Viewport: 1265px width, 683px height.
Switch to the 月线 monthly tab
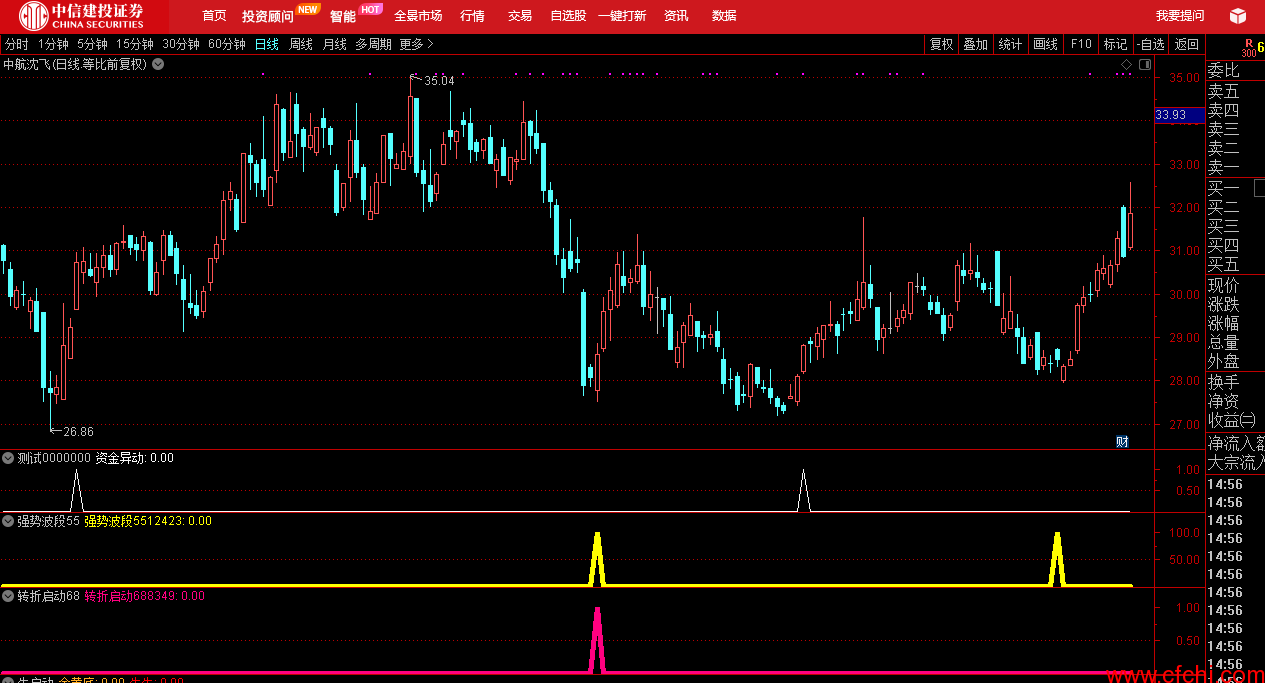point(334,44)
